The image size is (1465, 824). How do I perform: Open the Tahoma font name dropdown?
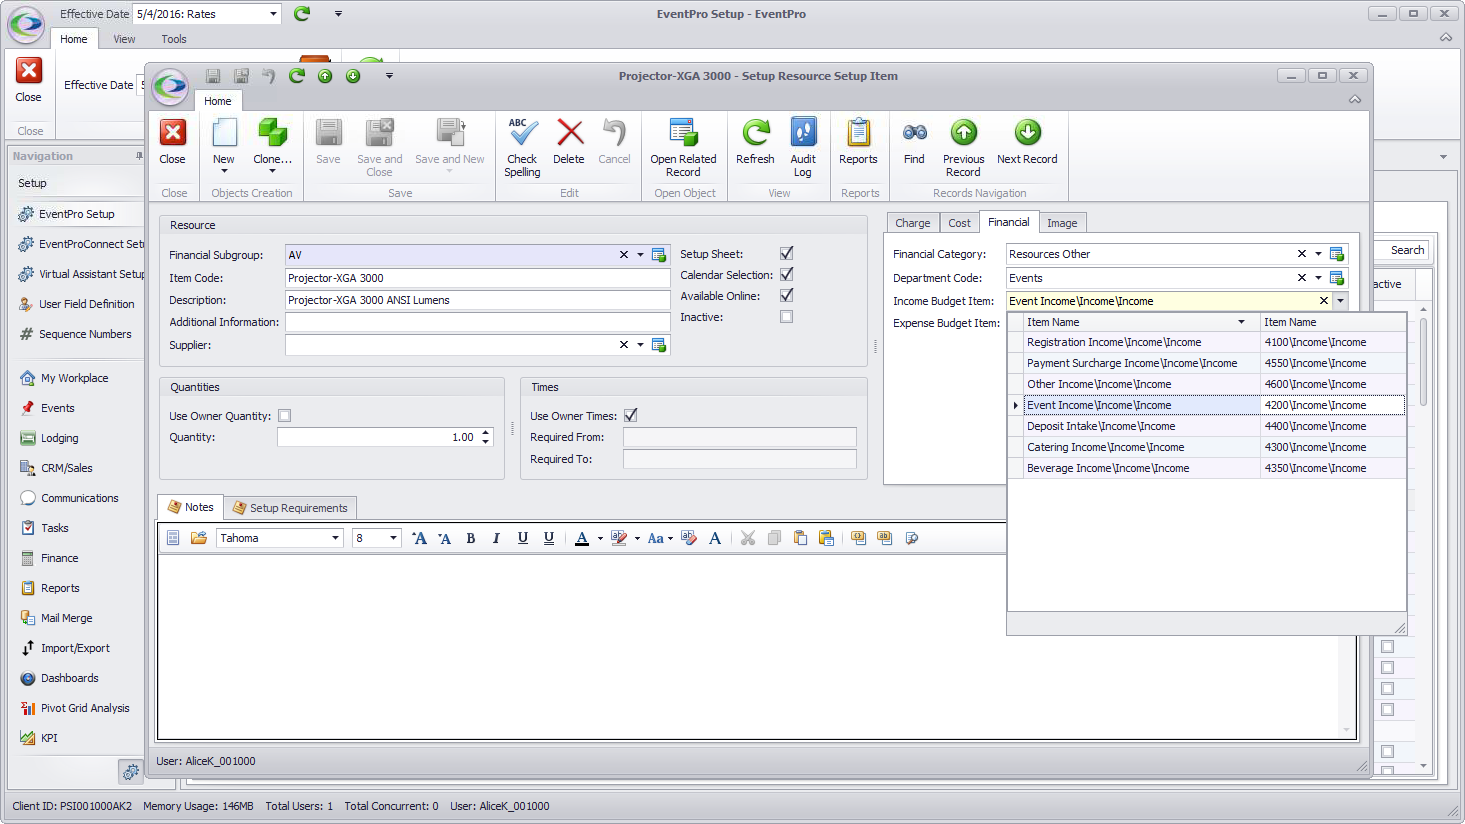pos(336,538)
